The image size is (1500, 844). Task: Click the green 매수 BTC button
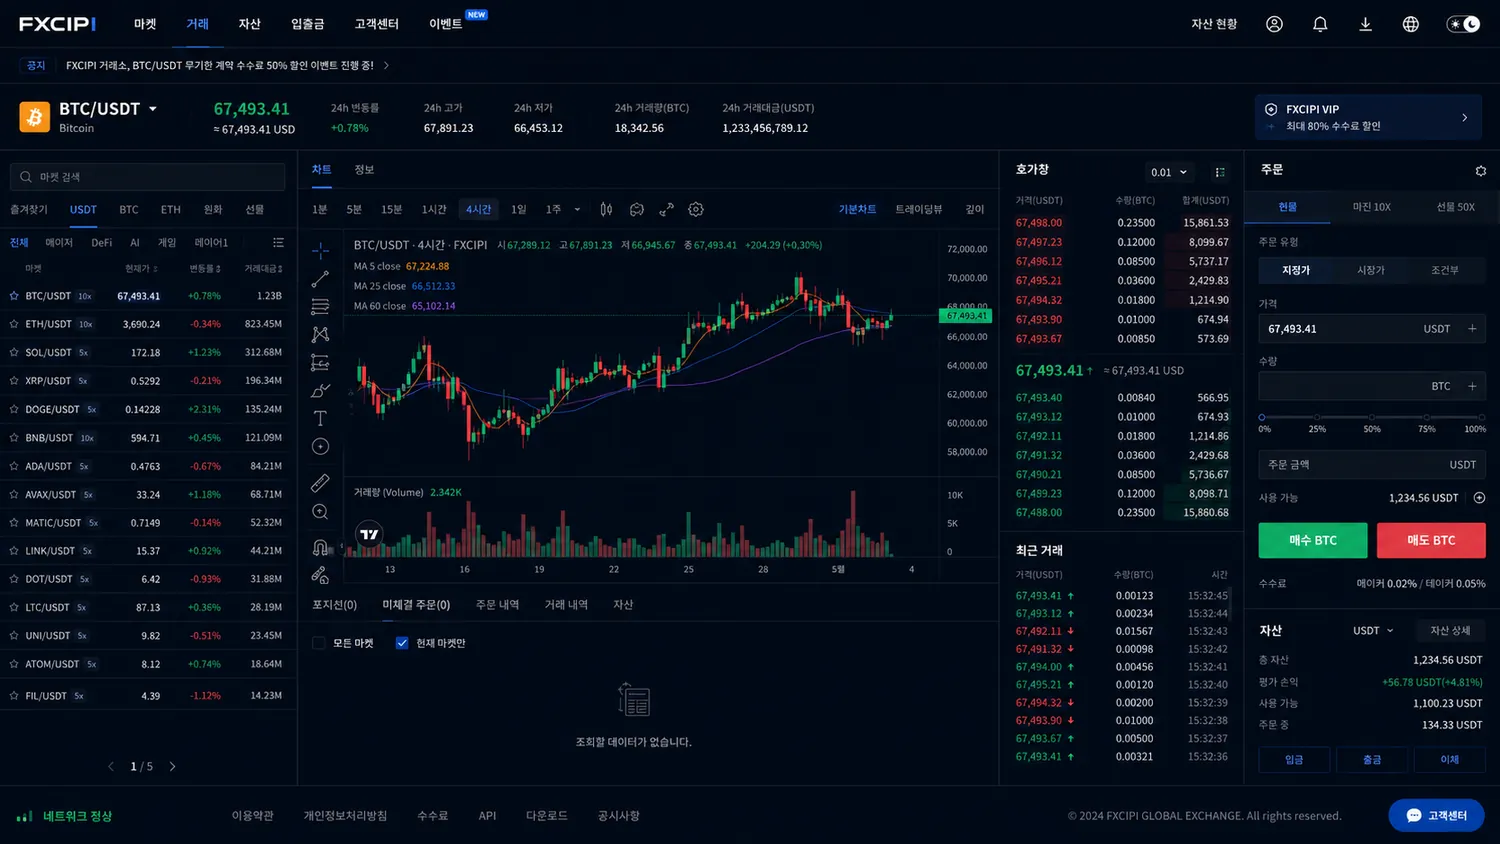coord(1312,540)
